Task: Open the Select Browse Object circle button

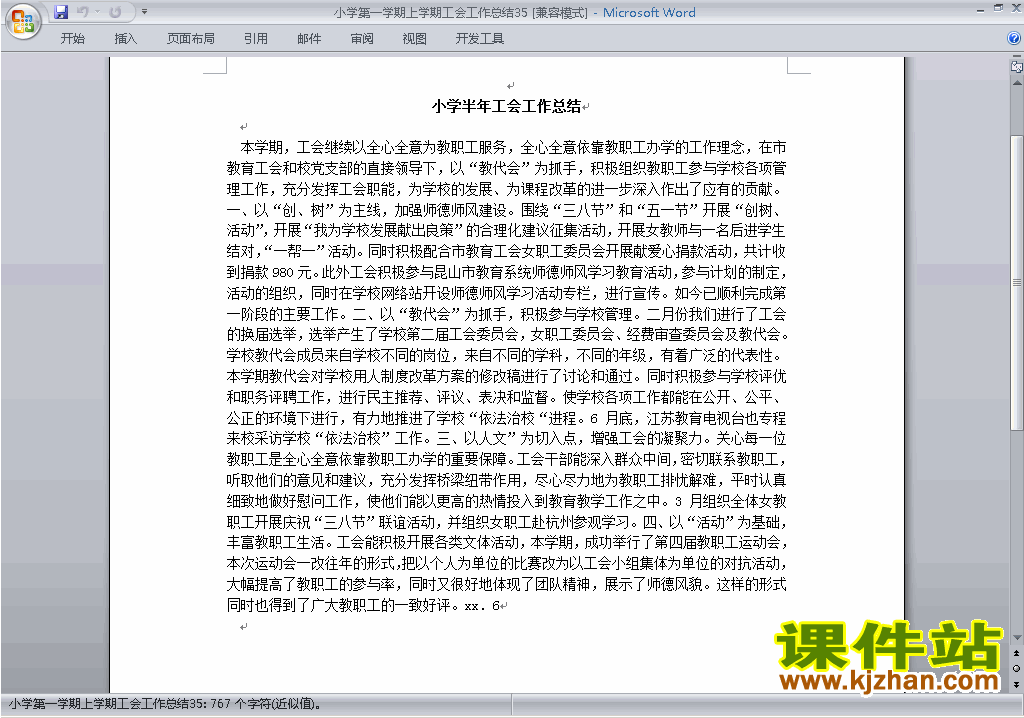Action: tap(1016, 668)
